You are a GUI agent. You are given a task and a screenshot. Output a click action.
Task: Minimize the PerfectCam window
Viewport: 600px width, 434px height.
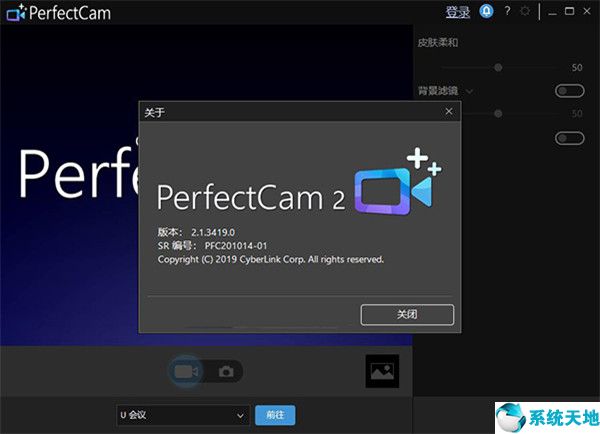tap(552, 12)
